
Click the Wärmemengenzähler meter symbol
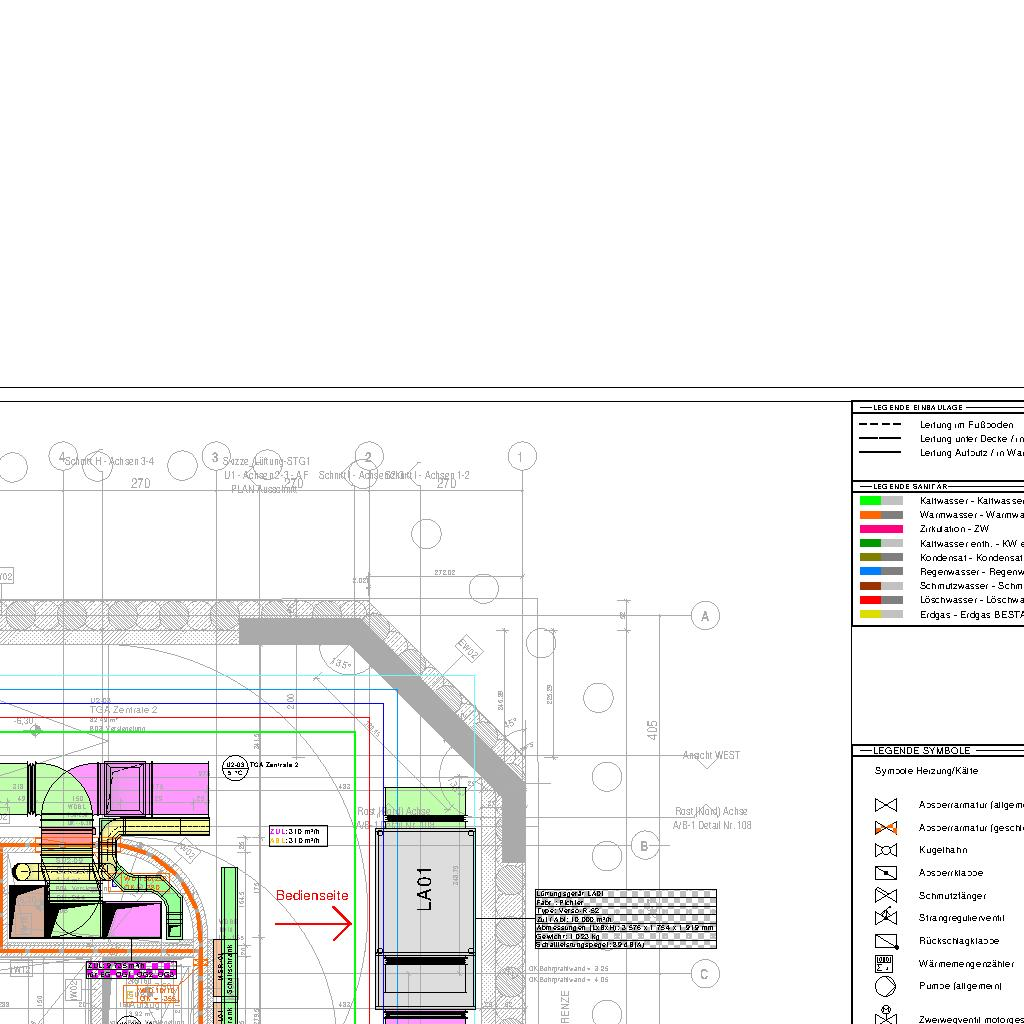coord(885,964)
